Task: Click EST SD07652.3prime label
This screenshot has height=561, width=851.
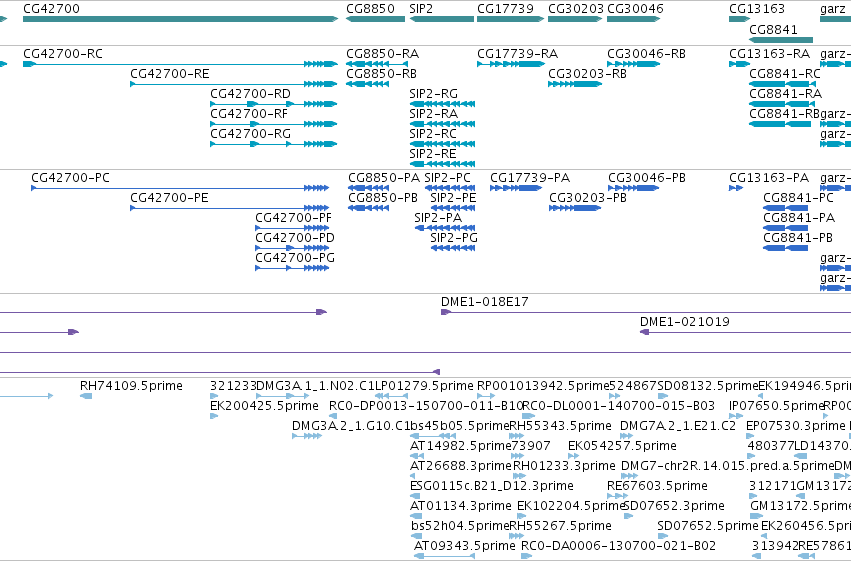Action: [x=673, y=506]
